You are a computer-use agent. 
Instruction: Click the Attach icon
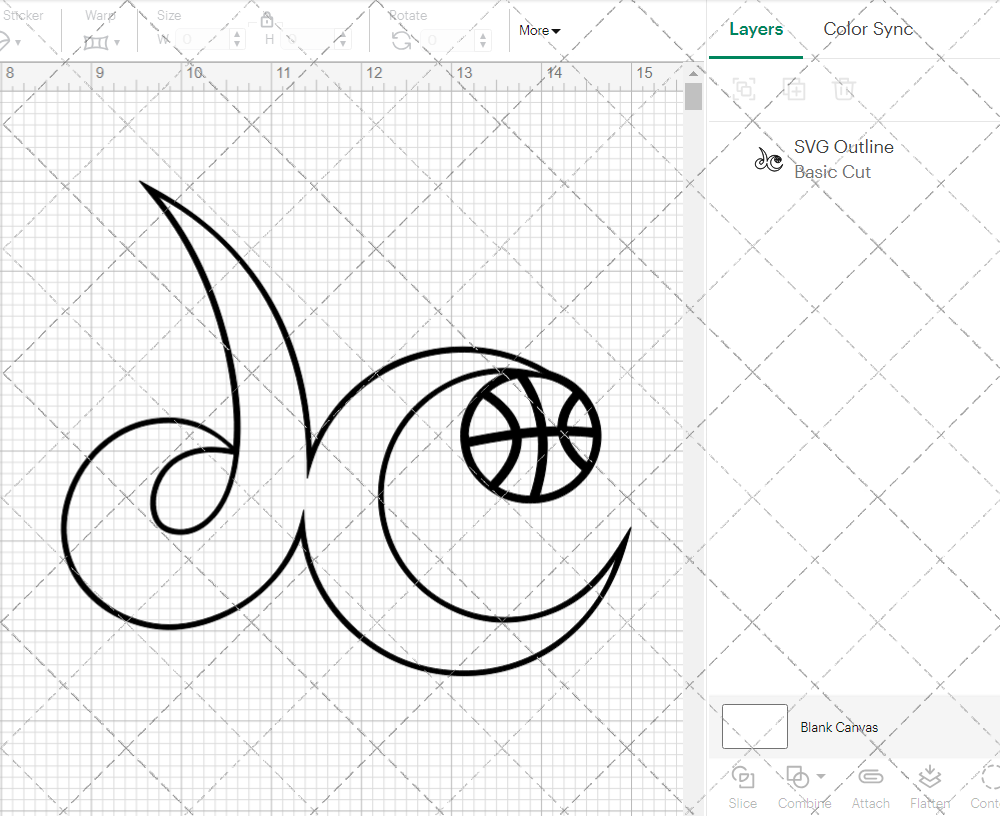[870, 777]
